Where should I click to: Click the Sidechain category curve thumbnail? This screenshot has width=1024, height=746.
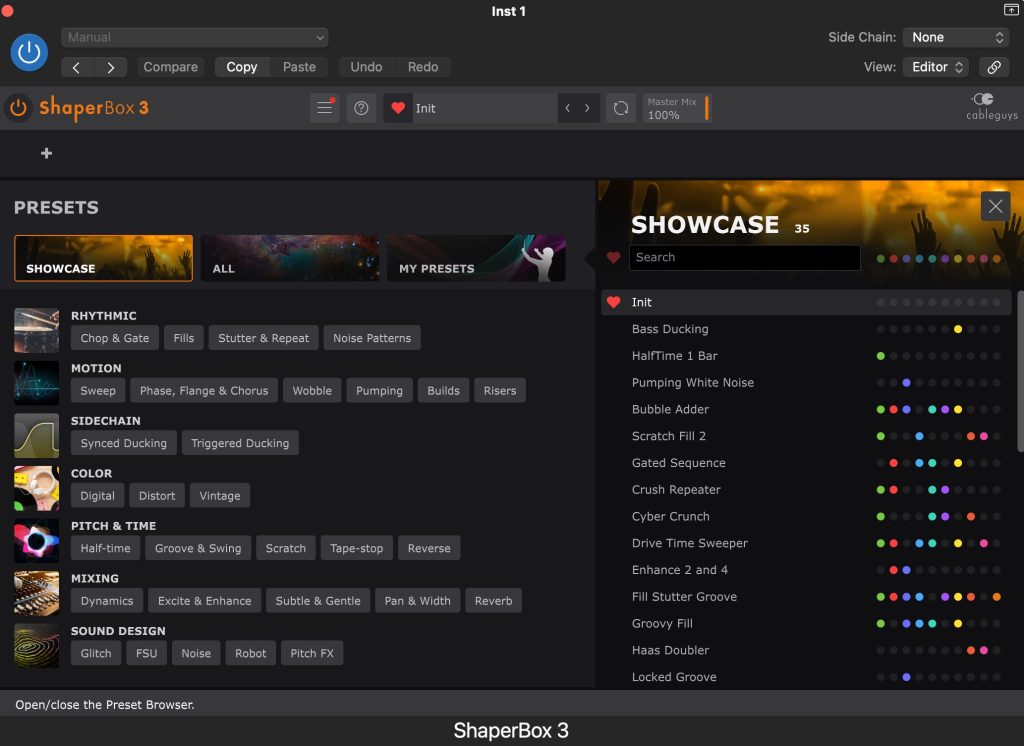37,436
